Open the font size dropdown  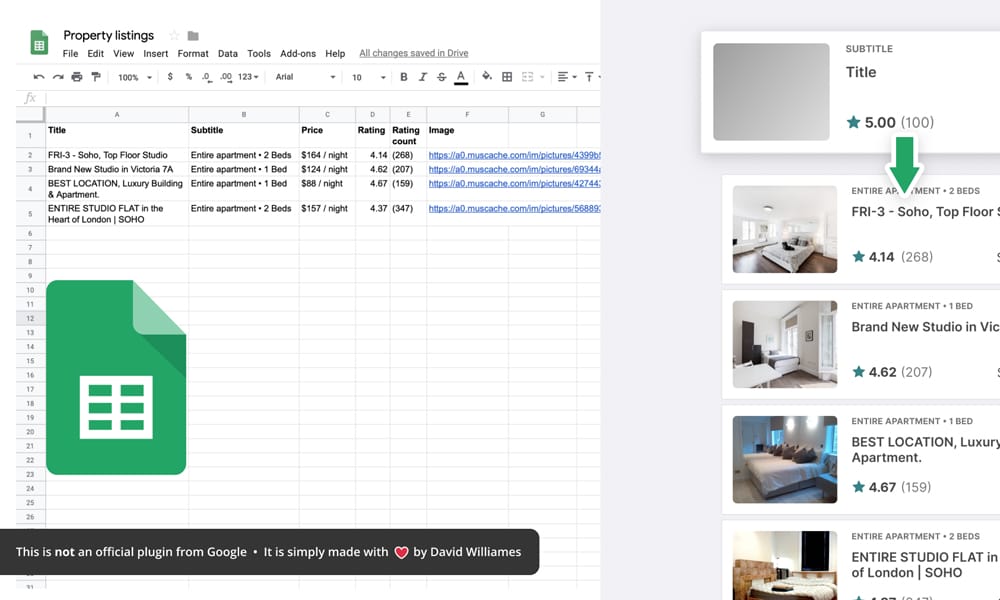pyautogui.click(x=362, y=77)
